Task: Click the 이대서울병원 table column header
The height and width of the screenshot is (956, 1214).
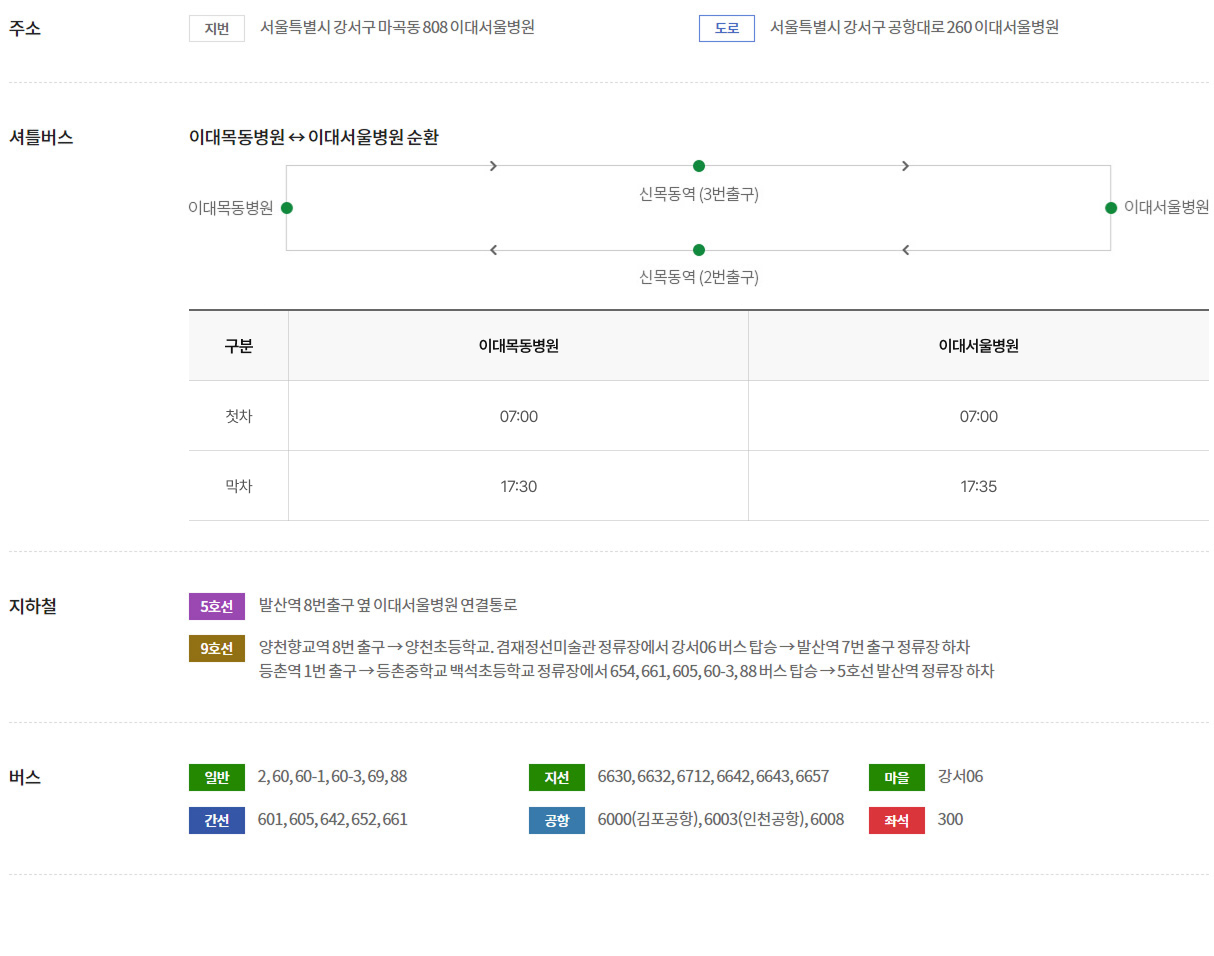Action: pyautogui.click(x=979, y=346)
